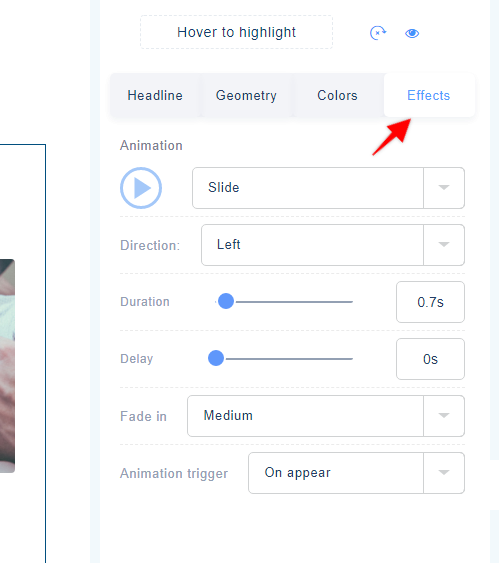Click the Duration slider handle
The width and height of the screenshot is (499, 563).
pyautogui.click(x=226, y=301)
